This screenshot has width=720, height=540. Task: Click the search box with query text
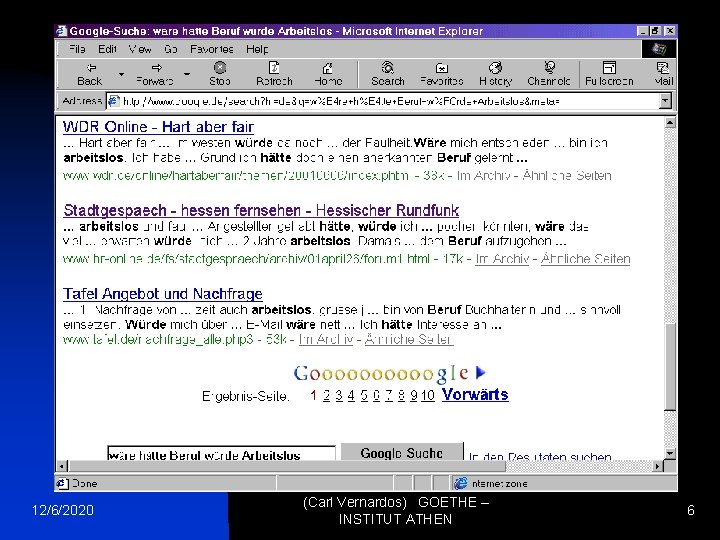click(221, 453)
